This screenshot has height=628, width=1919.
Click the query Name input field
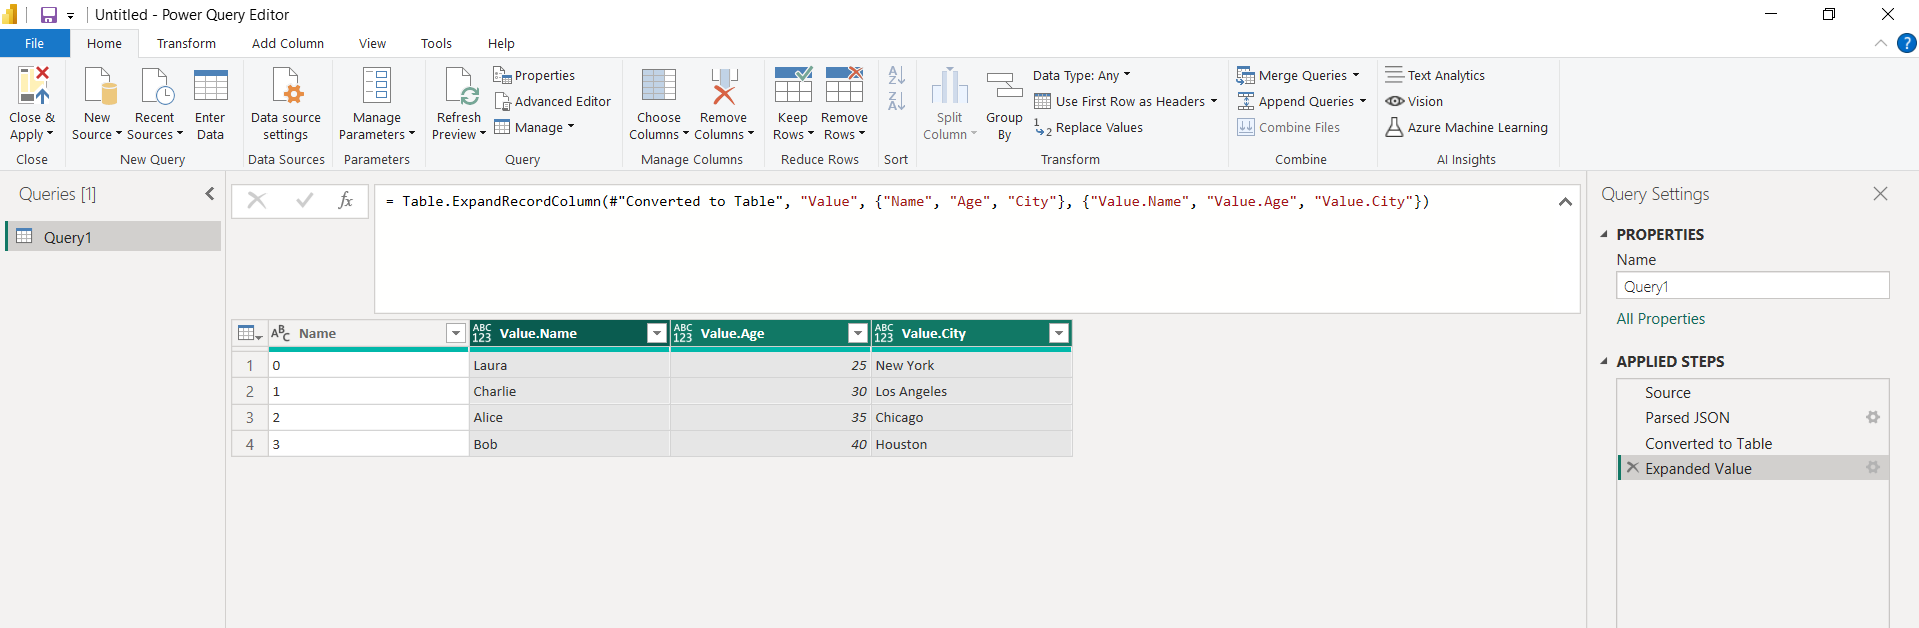click(x=1752, y=286)
